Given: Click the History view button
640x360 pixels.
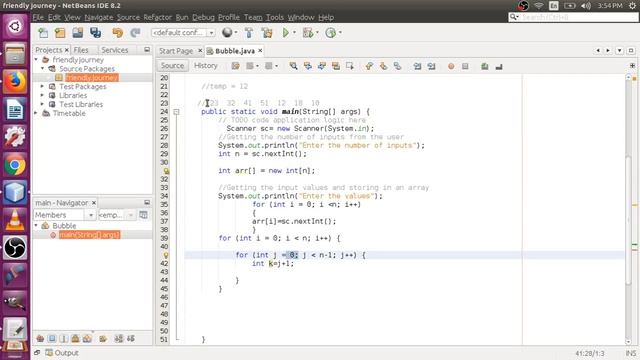Looking at the screenshot, I should 206,66.
